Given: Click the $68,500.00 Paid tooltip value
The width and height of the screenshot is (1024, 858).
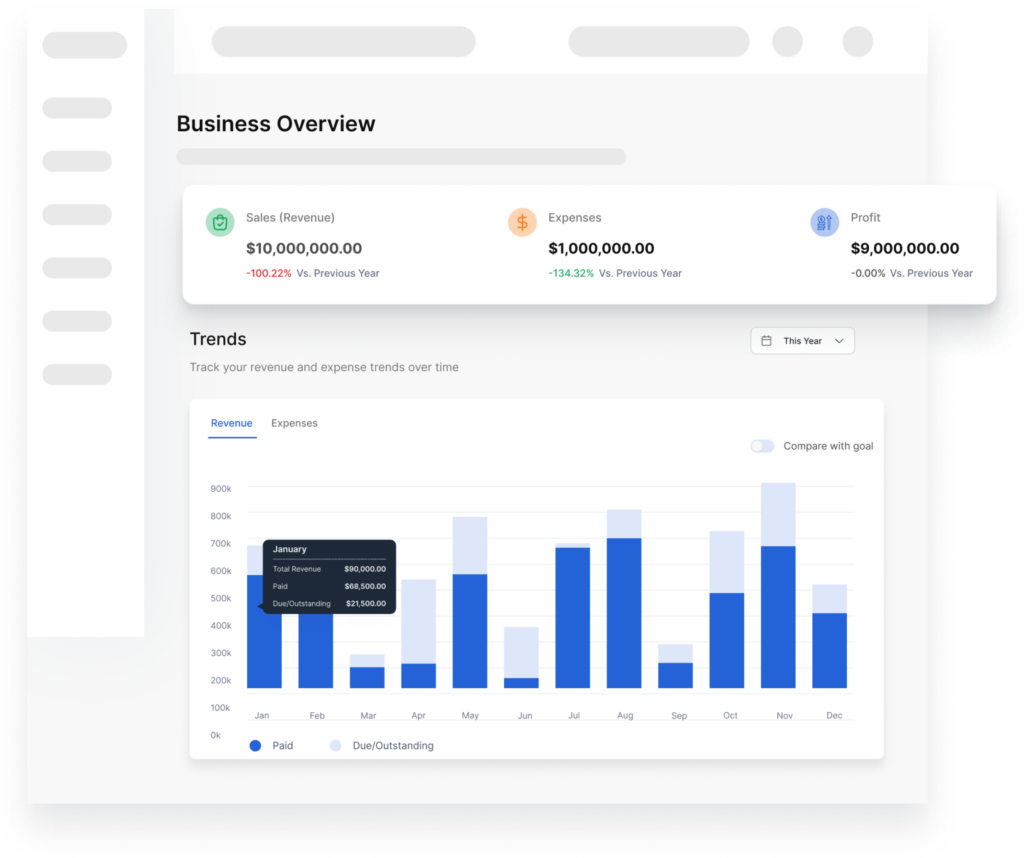Looking at the screenshot, I should point(365,586).
